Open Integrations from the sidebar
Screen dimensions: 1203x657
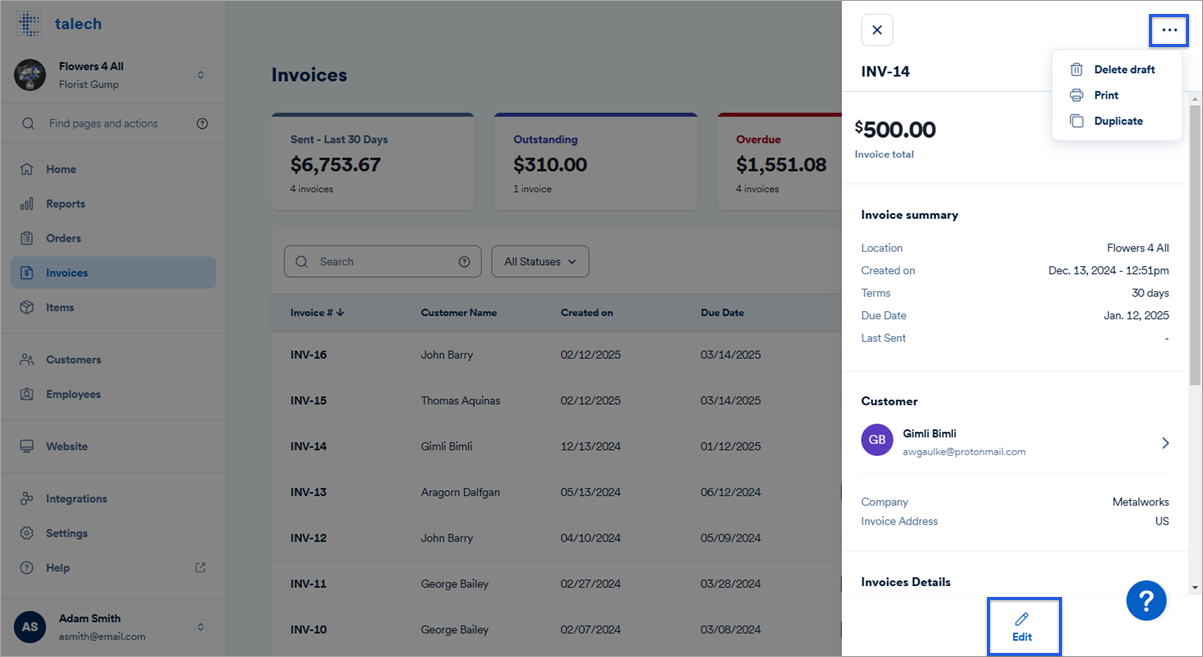coord(113,499)
